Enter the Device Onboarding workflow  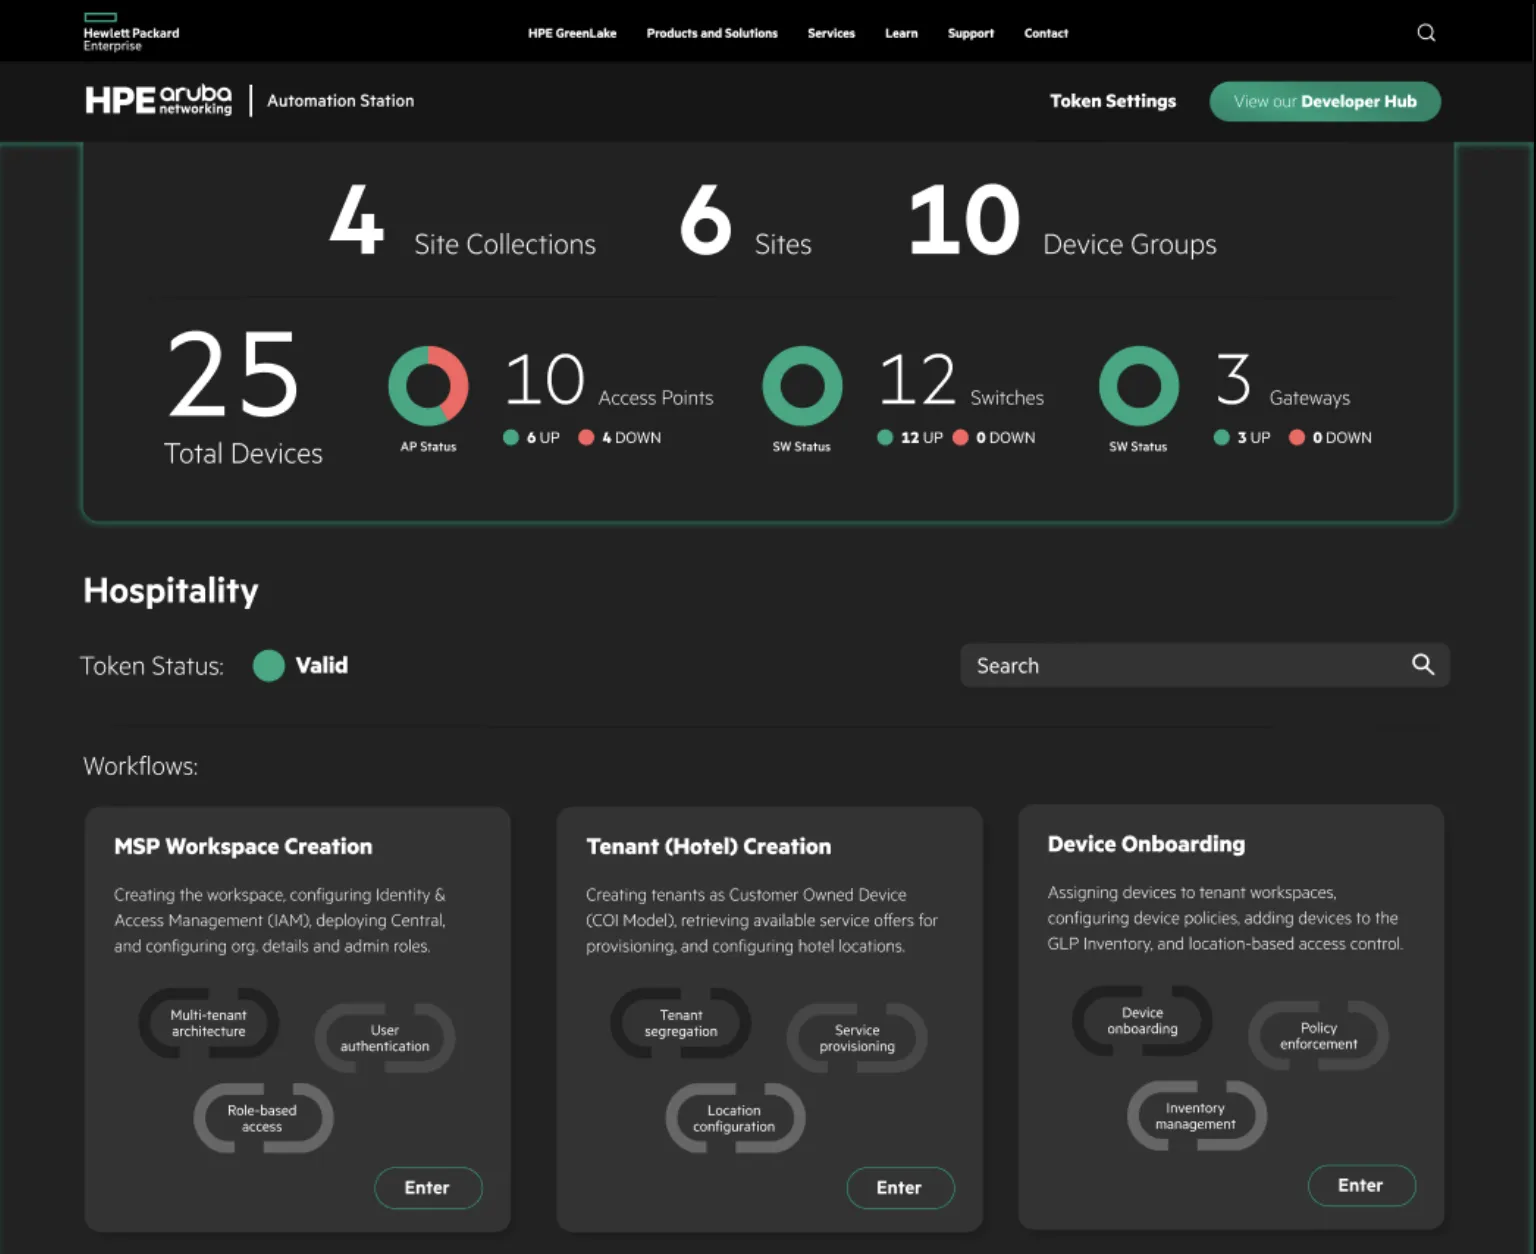pos(1361,1186)
